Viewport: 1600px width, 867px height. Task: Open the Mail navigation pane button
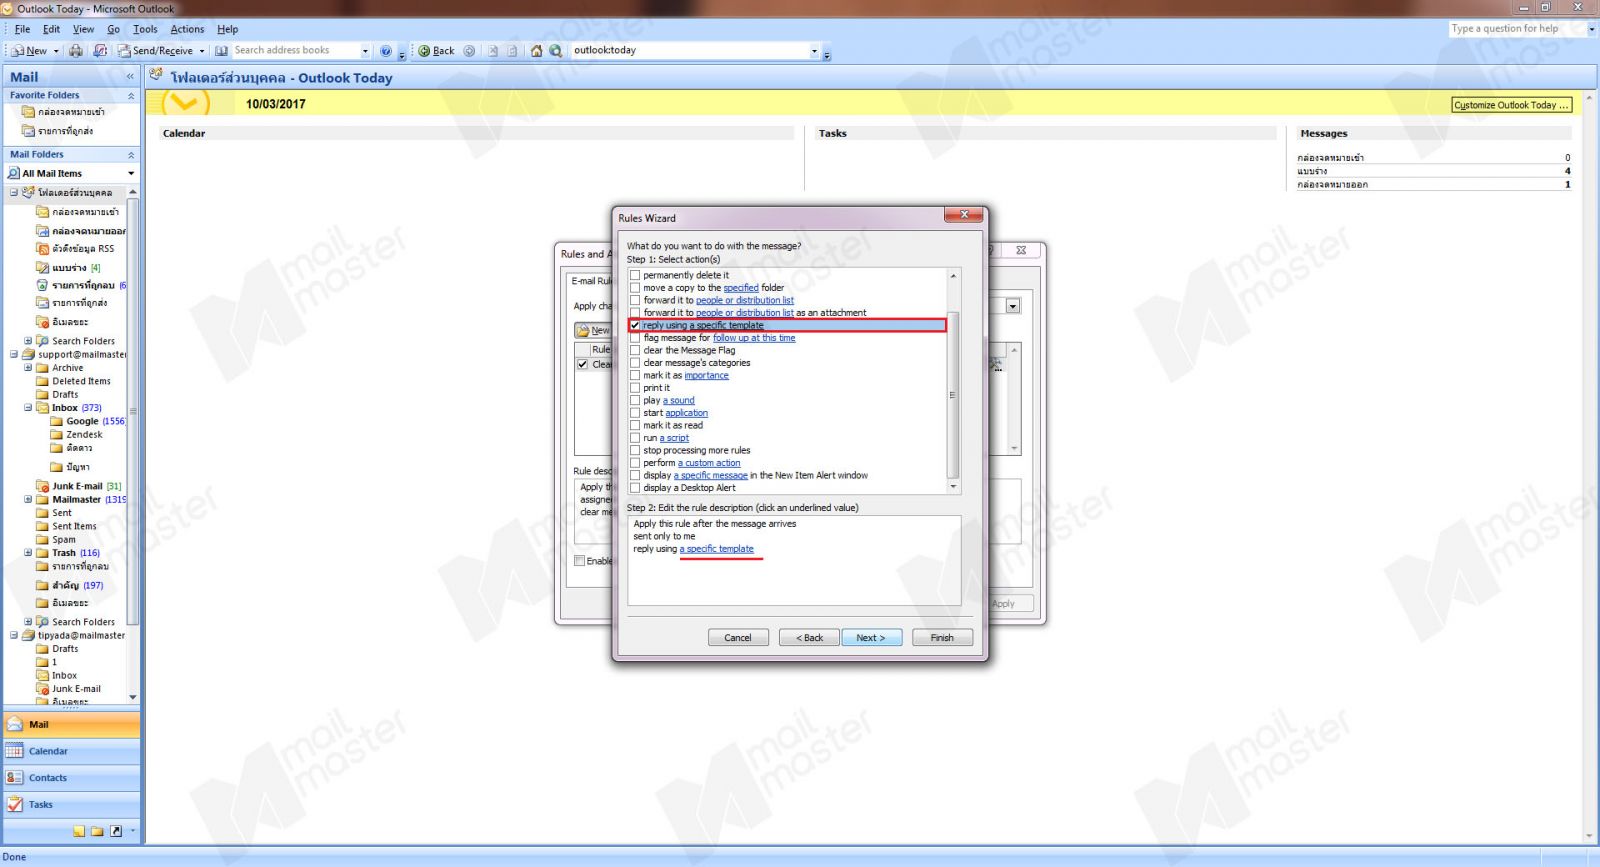(x=71, y=724)
